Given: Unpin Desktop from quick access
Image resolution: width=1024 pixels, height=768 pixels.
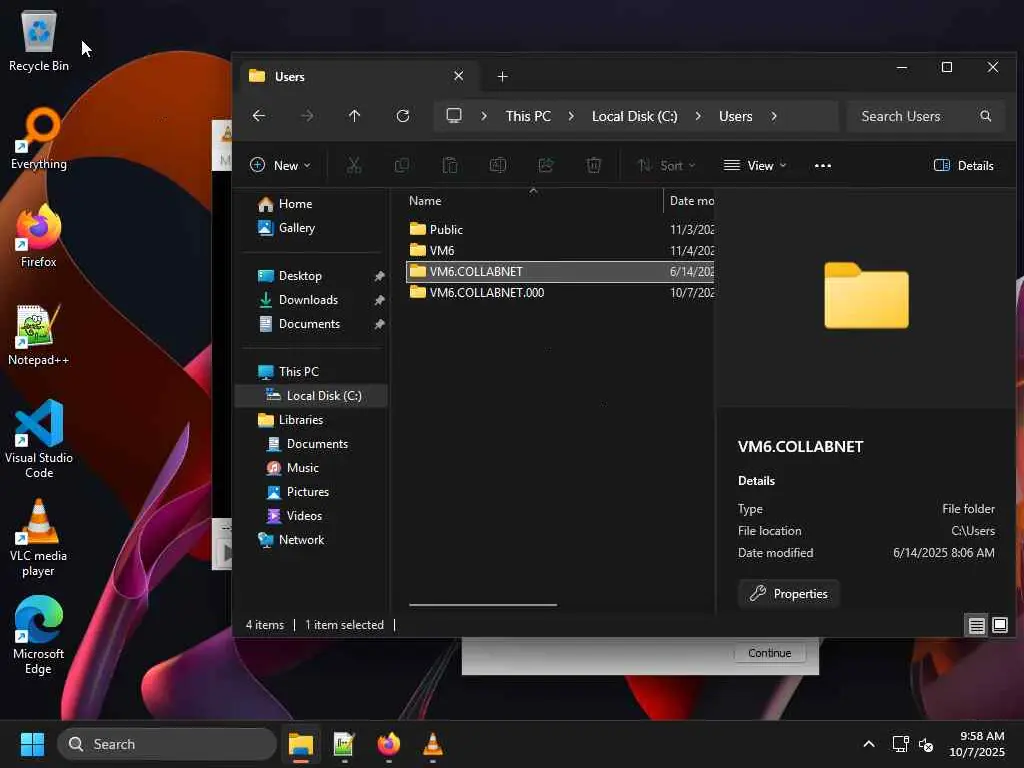Looking at the screenshot, I should (379, 276).
